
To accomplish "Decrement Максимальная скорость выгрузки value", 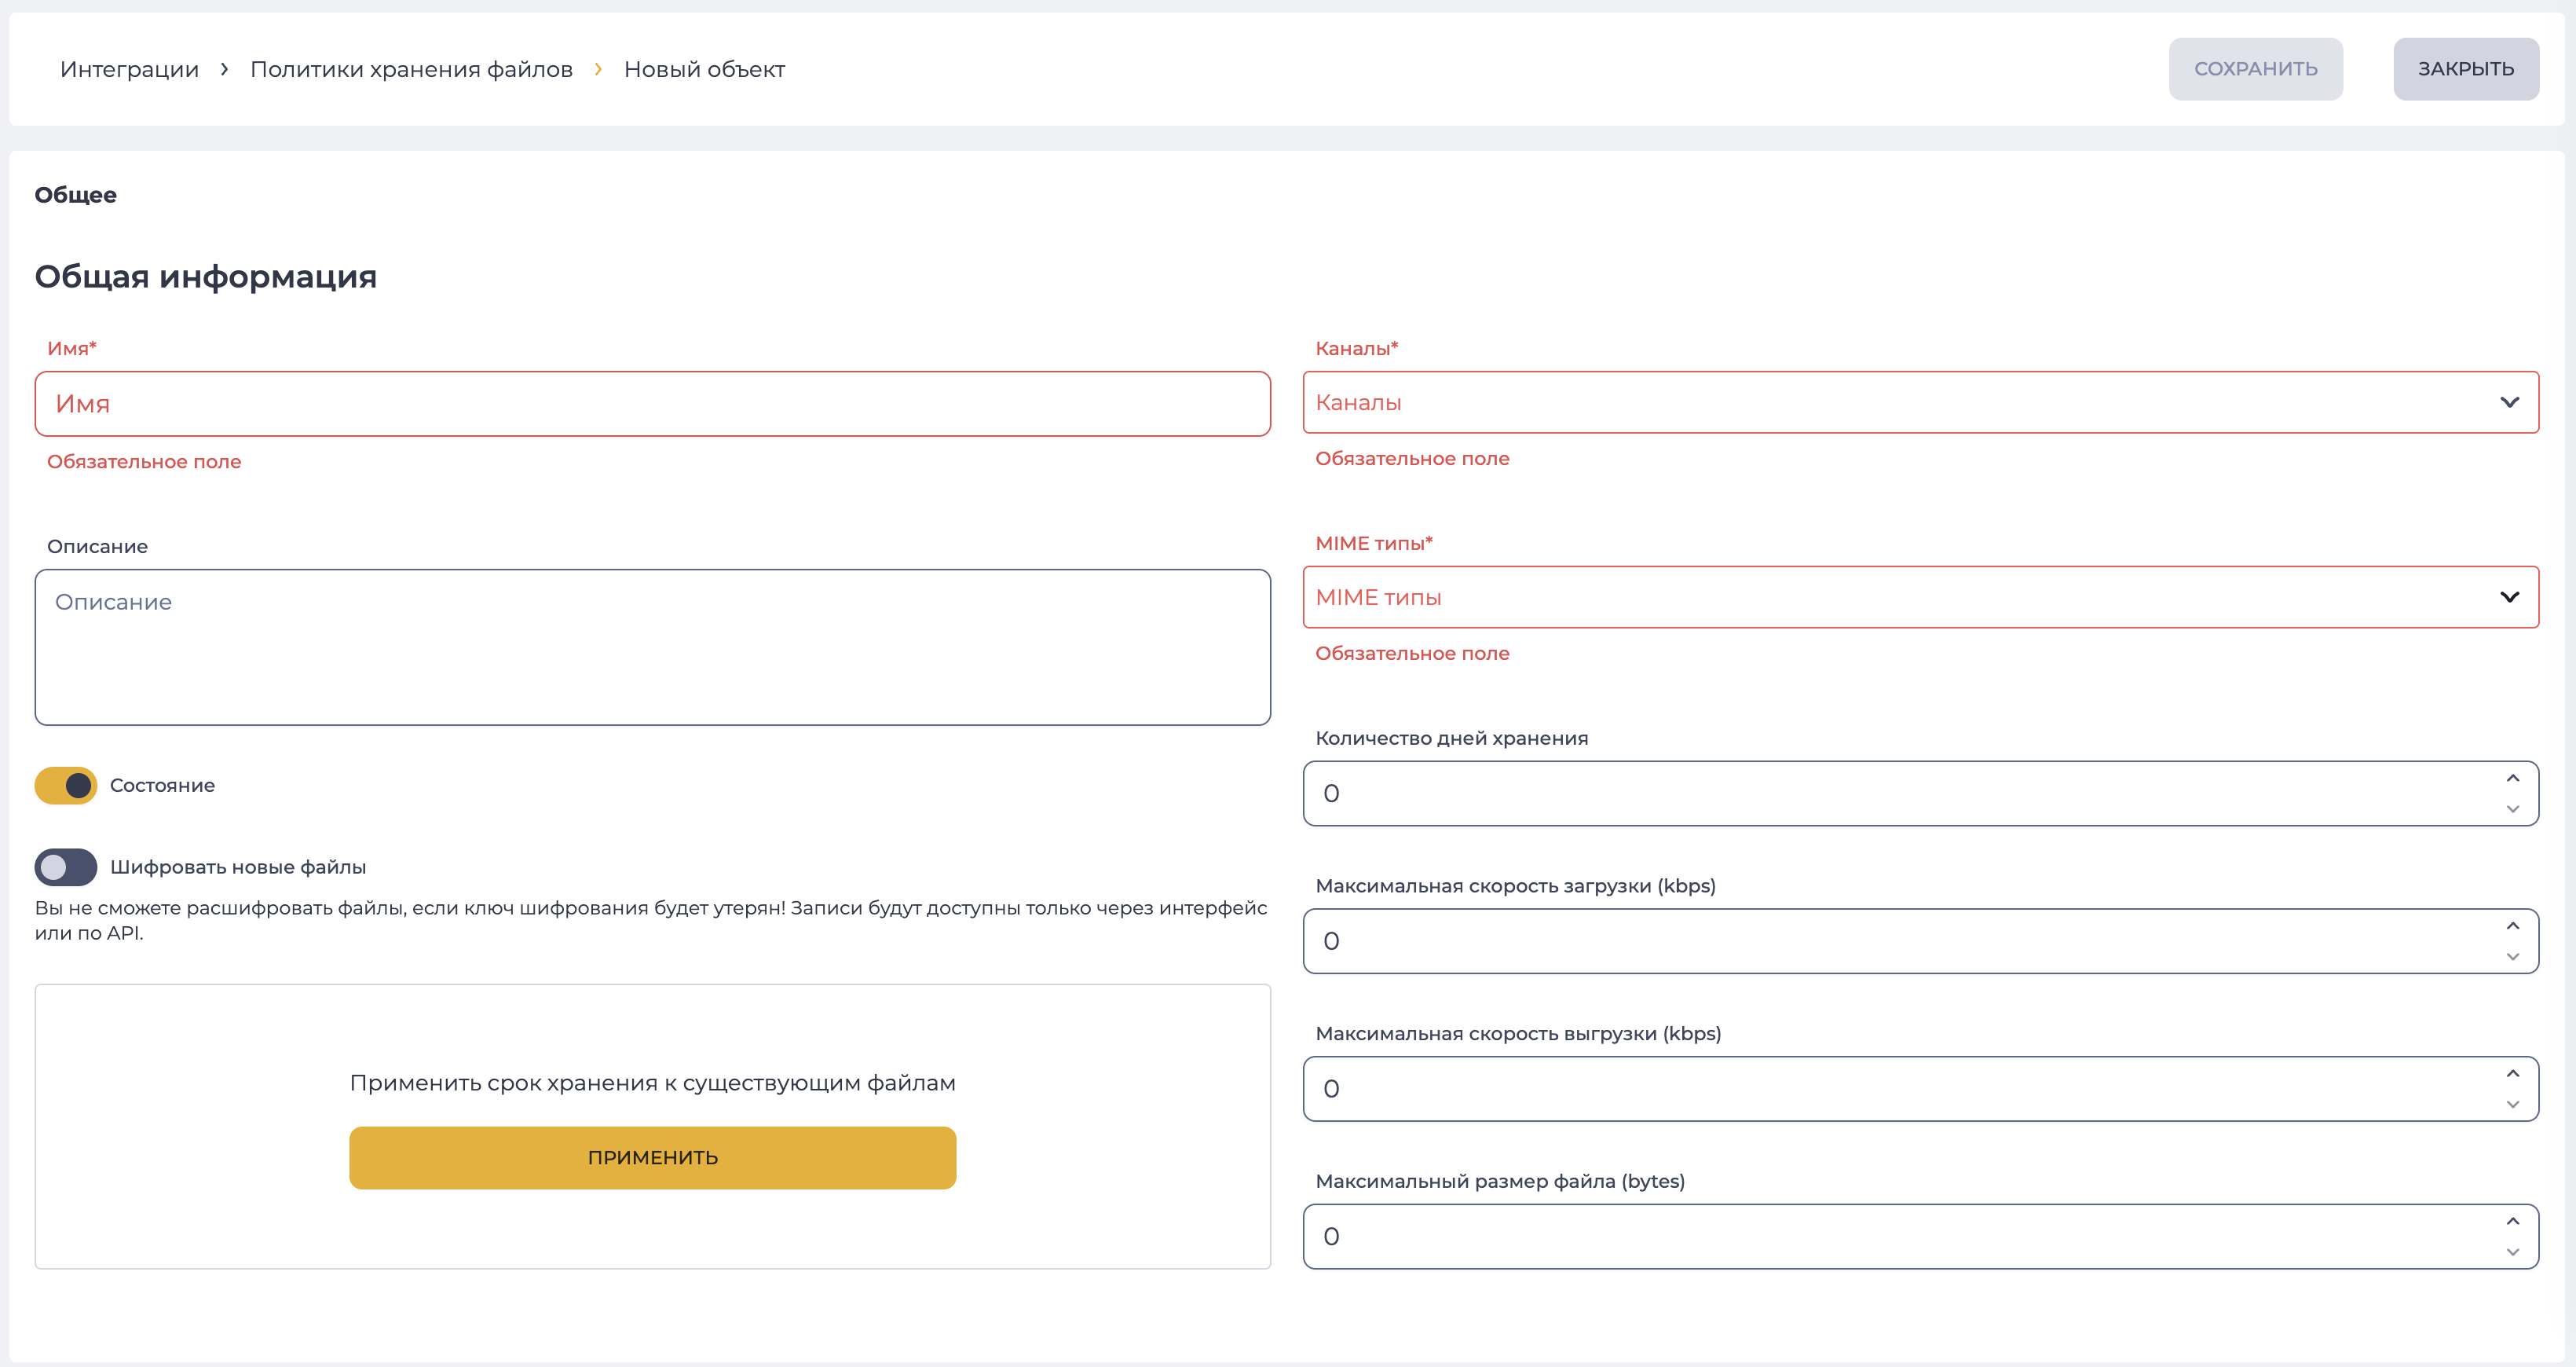I will point(2512,1105).
